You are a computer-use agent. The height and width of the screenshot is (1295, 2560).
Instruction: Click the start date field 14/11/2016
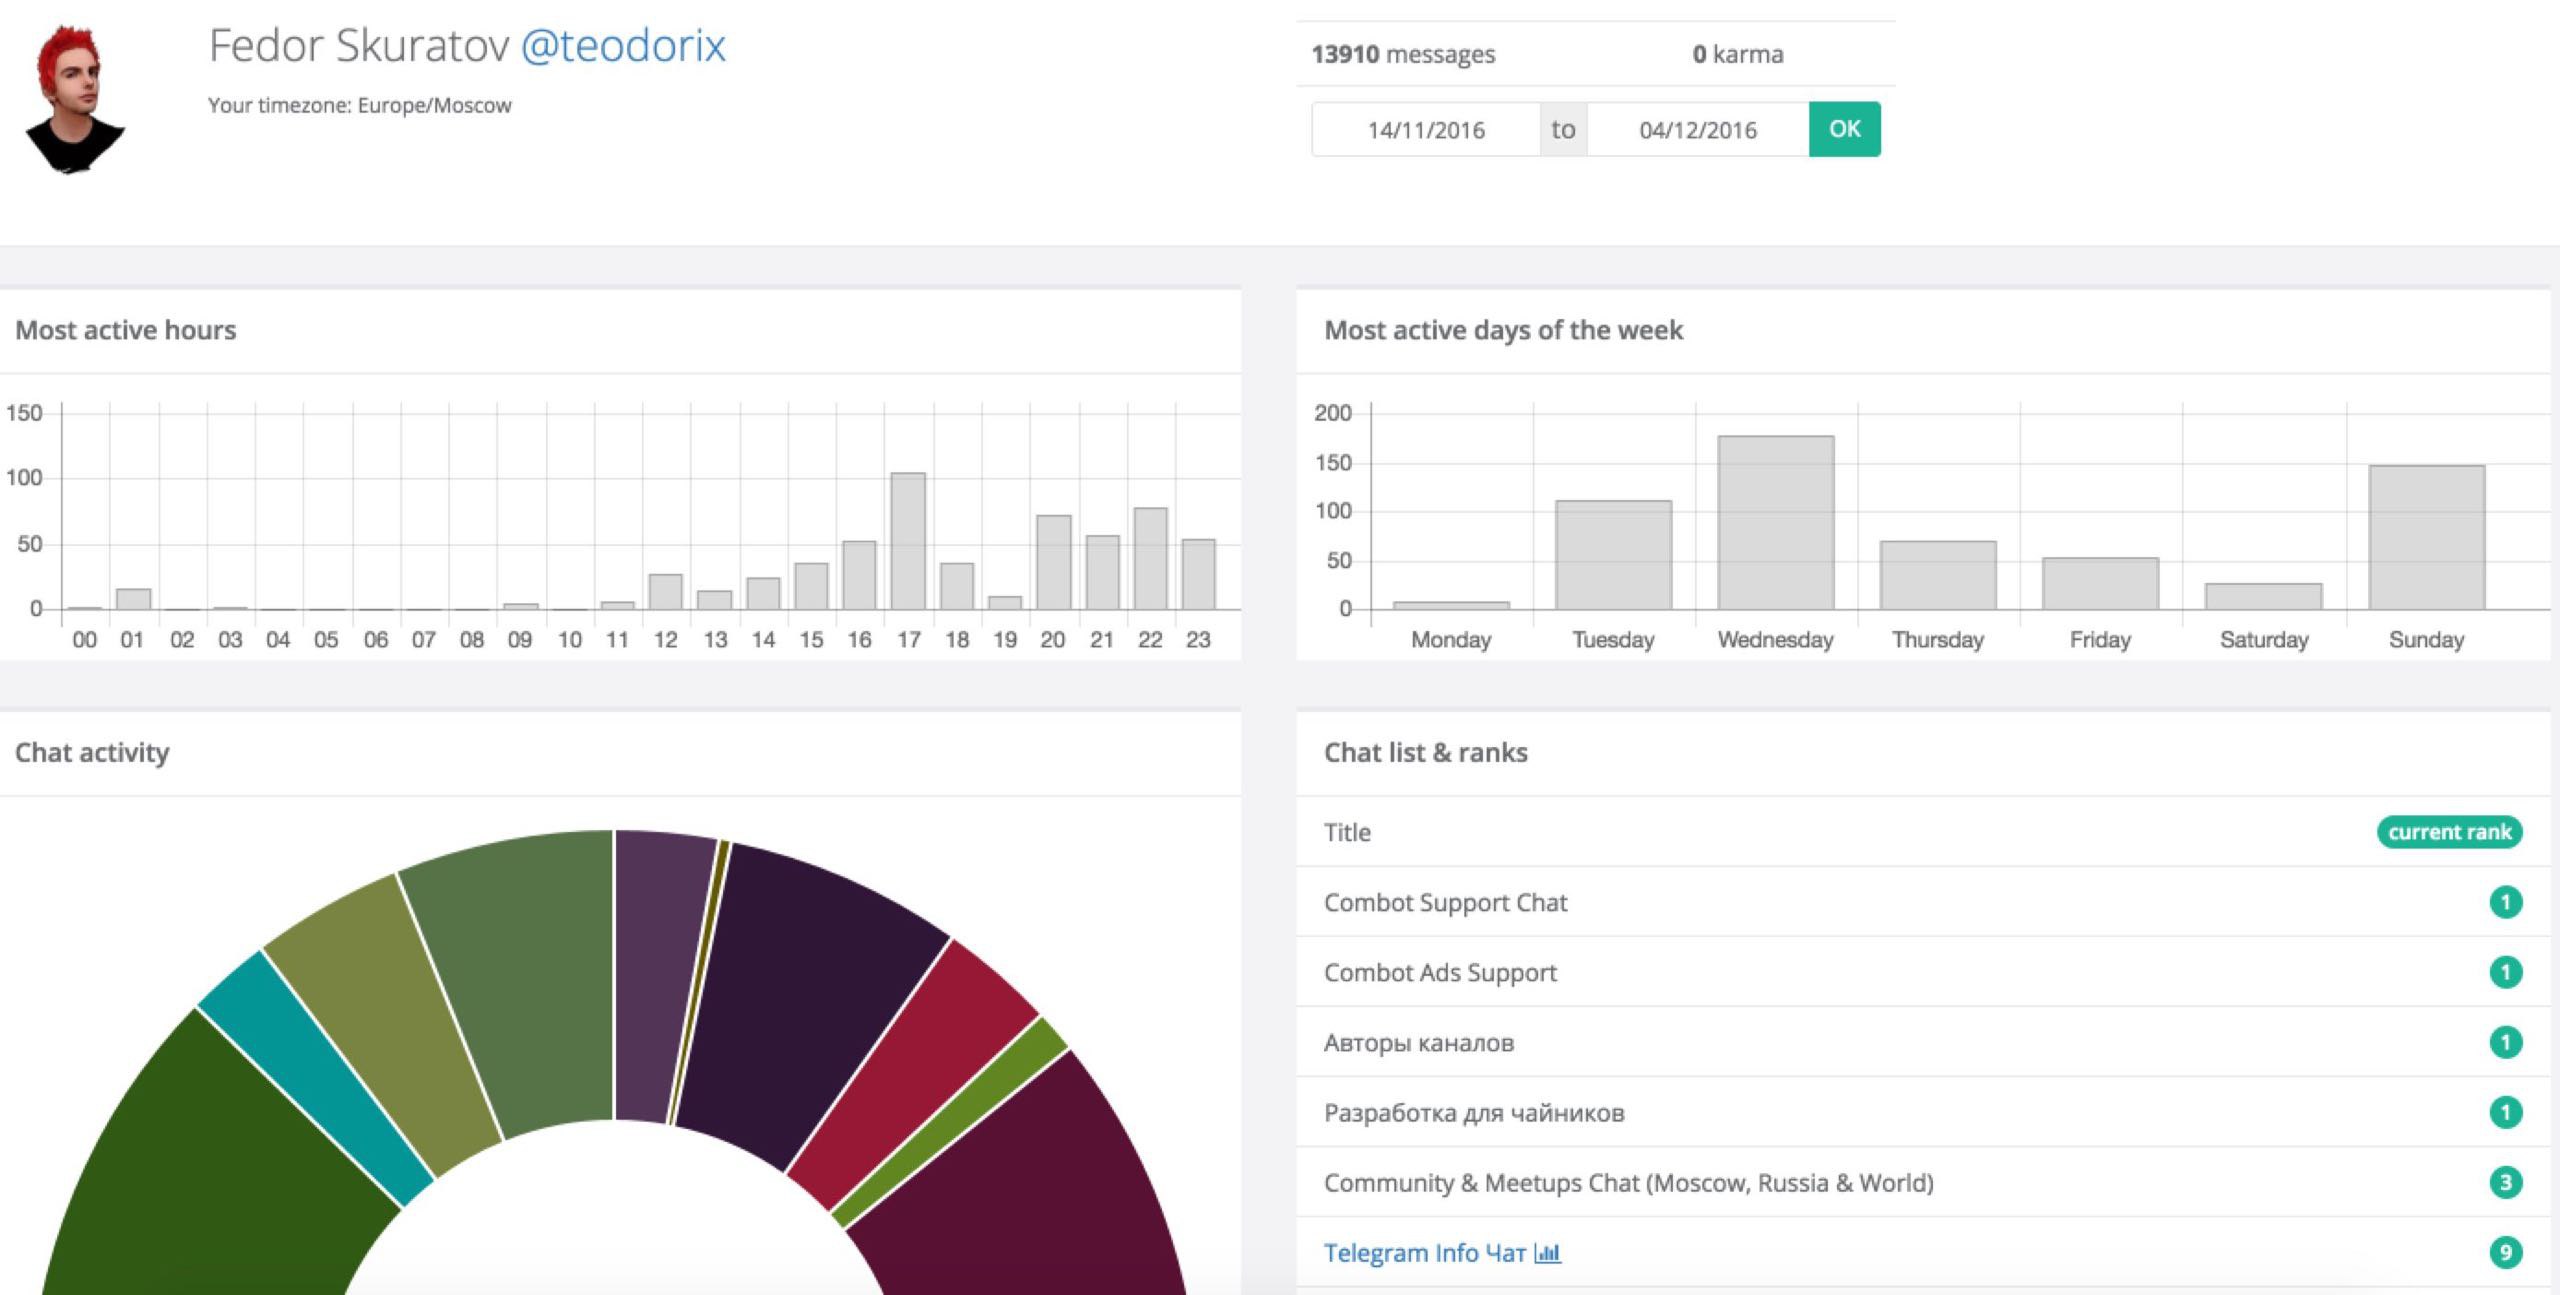[x=1426, y=130]
